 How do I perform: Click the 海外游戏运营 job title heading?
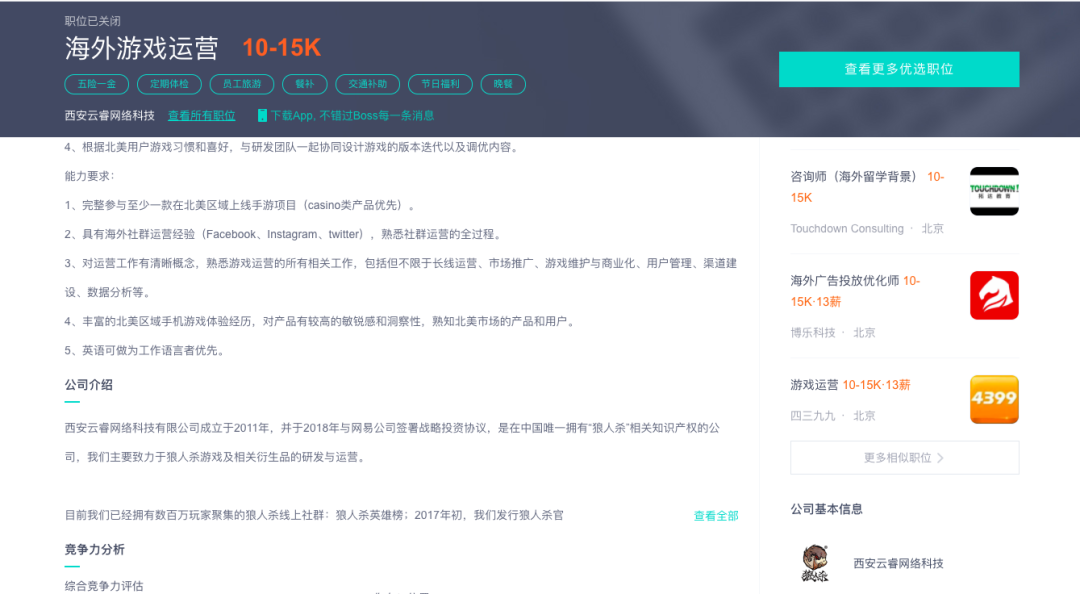(141, 48)
